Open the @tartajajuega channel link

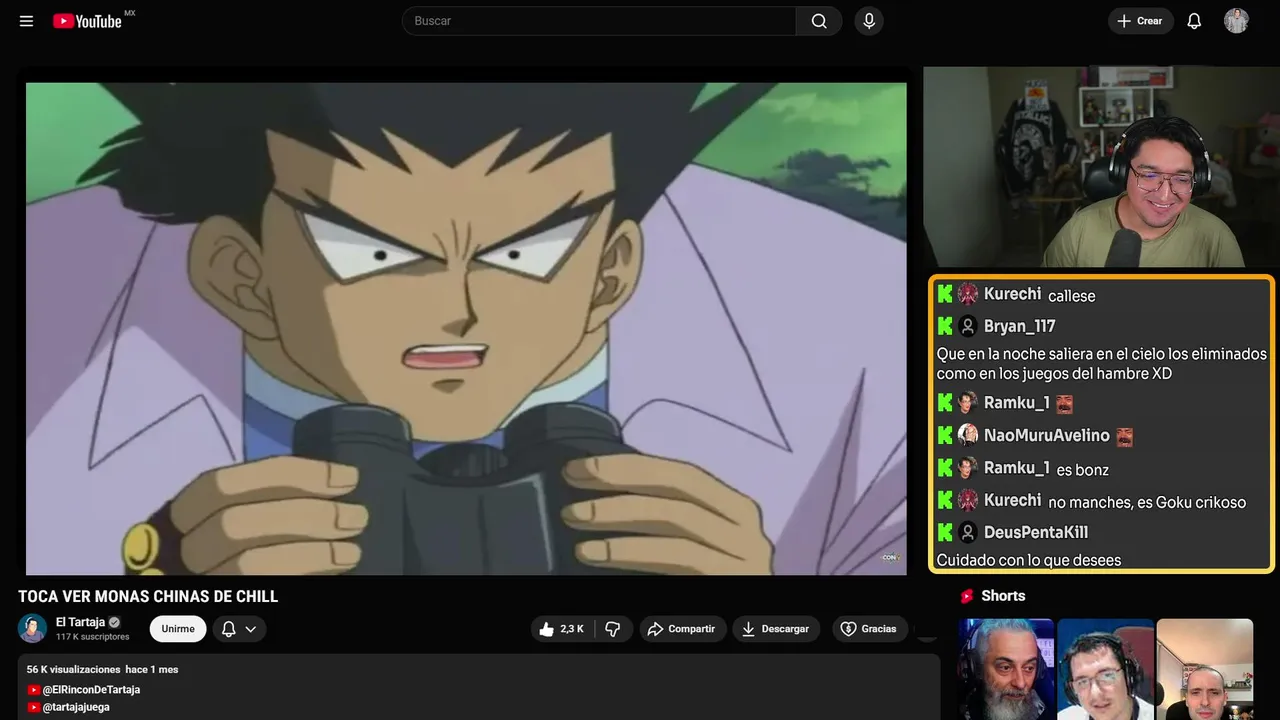point(76,707)
